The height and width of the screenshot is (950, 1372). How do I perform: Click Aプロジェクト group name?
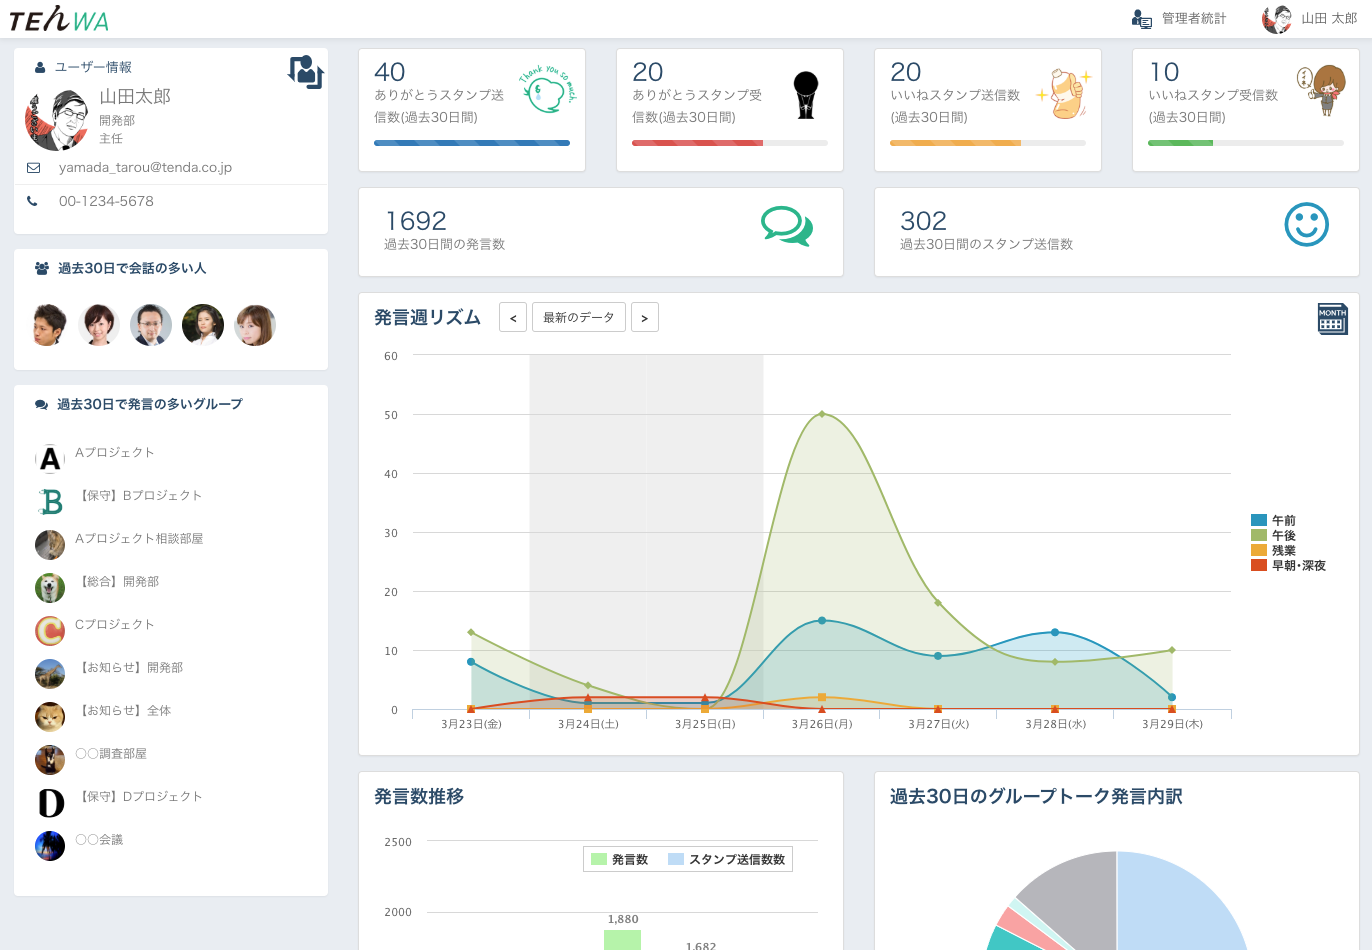coord(115,452)
